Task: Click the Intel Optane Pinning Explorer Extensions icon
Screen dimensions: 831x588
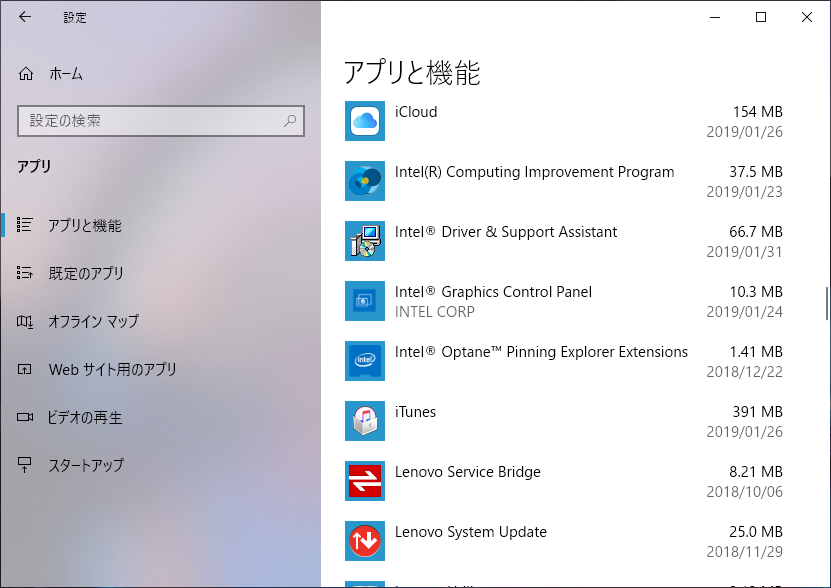Action: (365, 361)
